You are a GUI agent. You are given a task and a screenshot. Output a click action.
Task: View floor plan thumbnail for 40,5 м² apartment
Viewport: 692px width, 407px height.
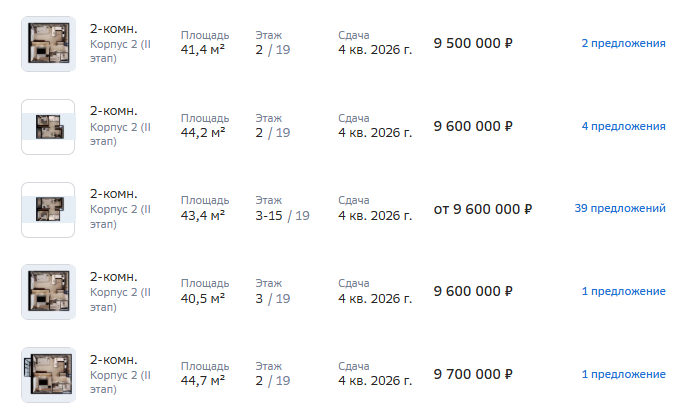coord(48,292)
